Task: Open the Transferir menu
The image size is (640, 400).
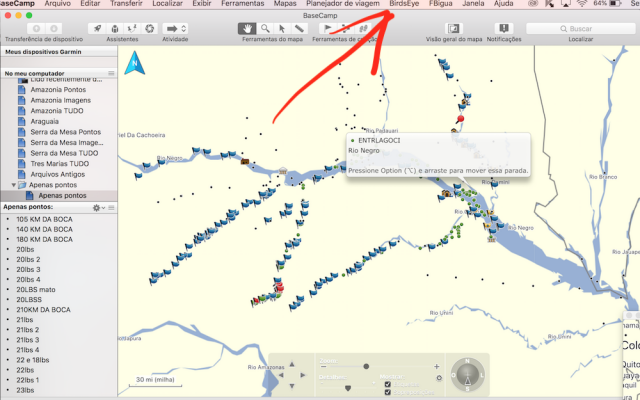Action: click(126, 4)
